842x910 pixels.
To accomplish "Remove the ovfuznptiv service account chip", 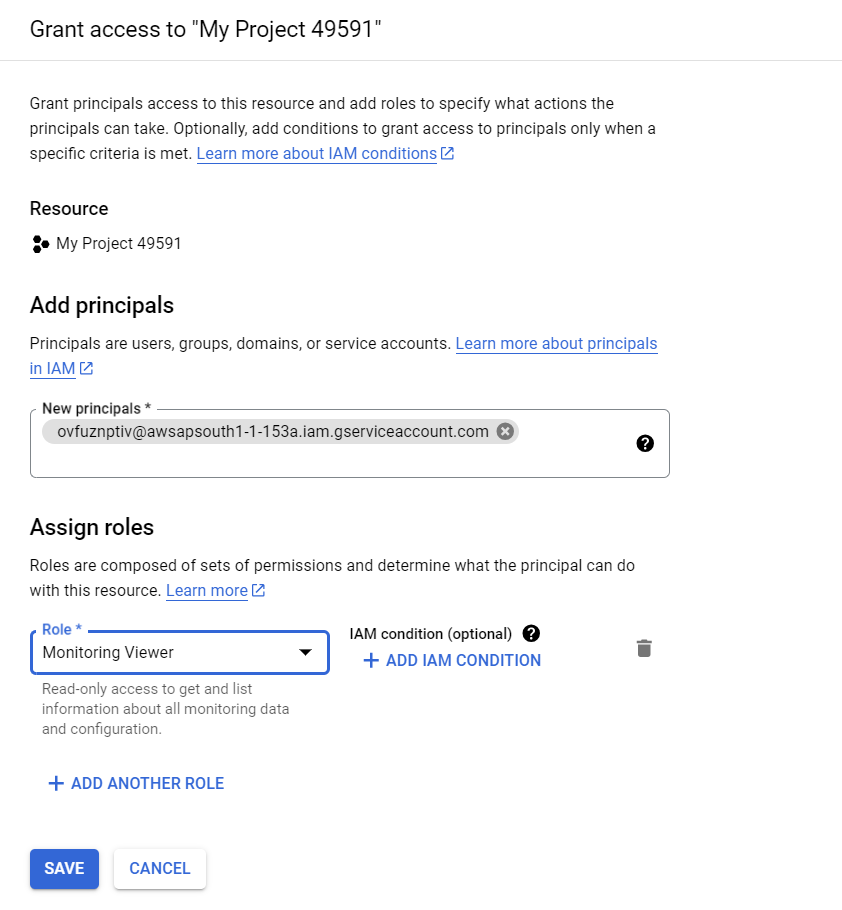I will [x=505, y=431].
